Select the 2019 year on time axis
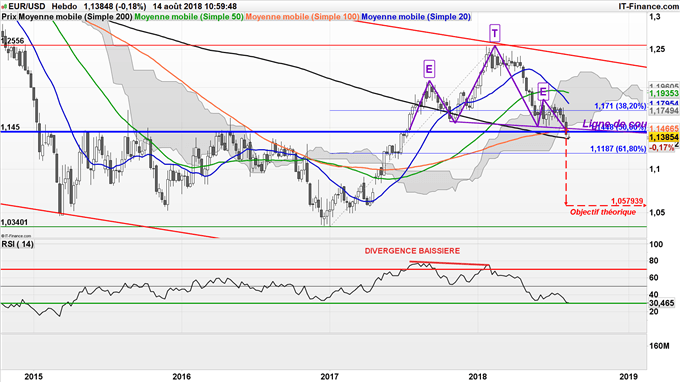 tap(628, 376)
